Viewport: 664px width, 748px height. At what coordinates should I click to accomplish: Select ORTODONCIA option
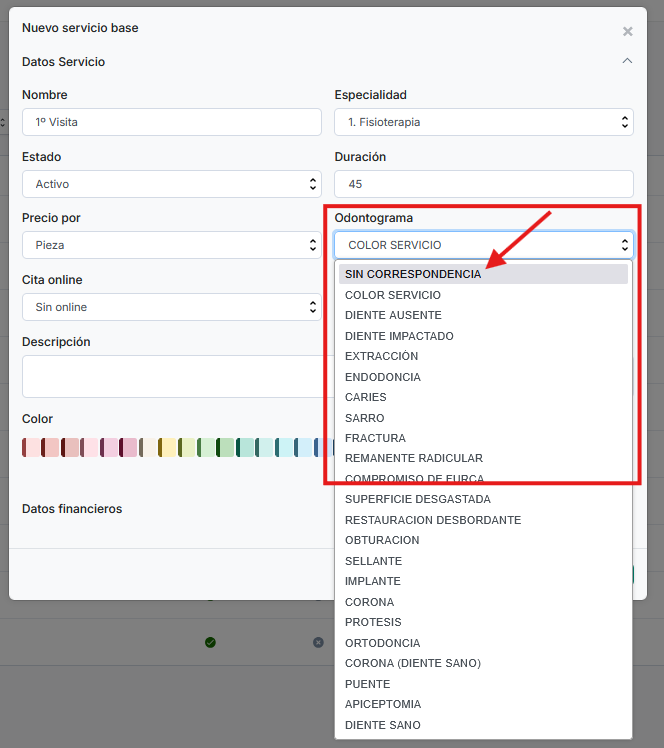coord(383,643)
